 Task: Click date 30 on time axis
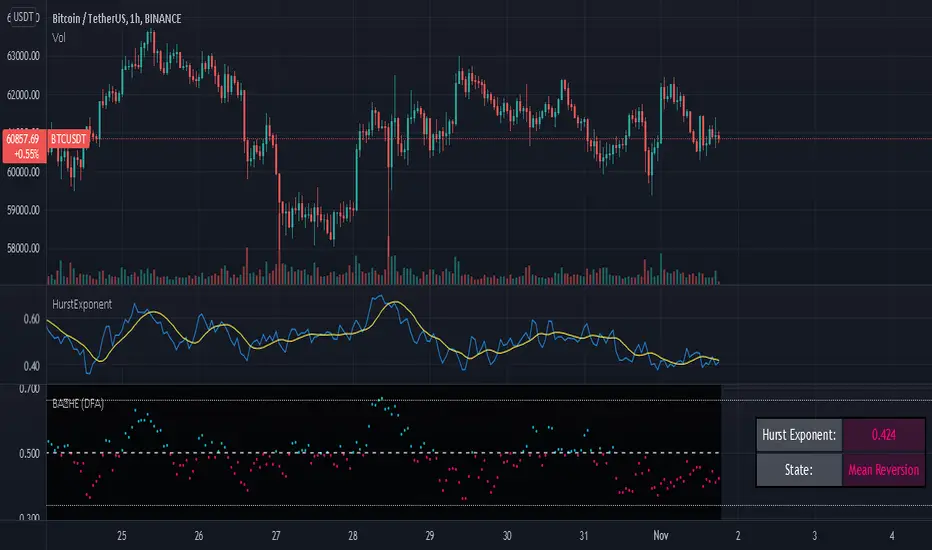[x=507, y=536]
